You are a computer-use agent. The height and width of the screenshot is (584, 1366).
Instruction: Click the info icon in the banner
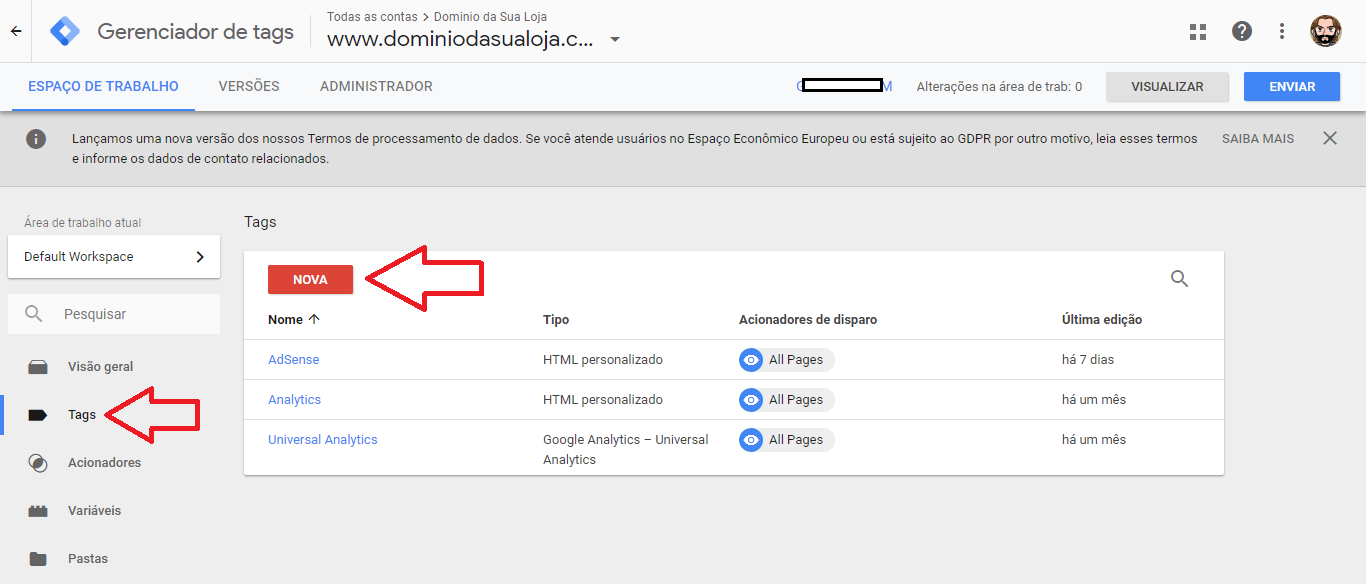point(36,139)
